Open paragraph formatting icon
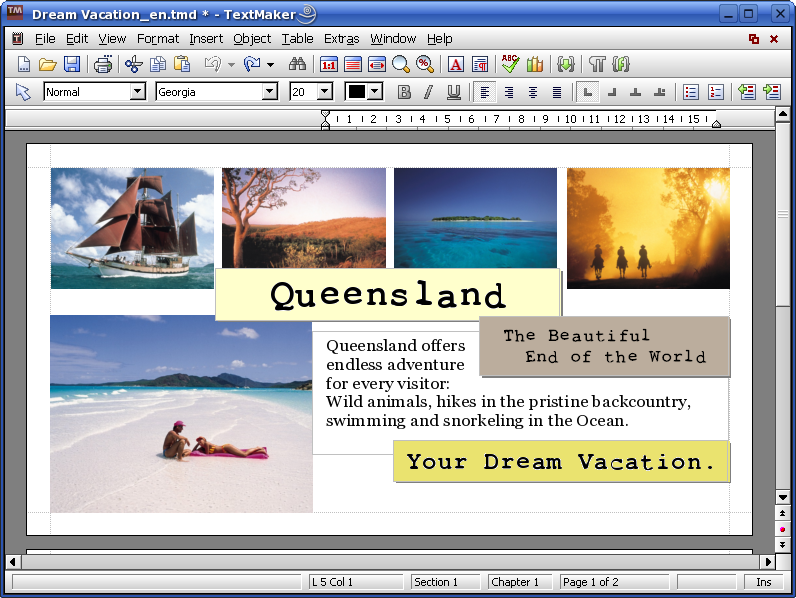The width and height of the screenshot is (796, 598). click(x=480, y=64)
